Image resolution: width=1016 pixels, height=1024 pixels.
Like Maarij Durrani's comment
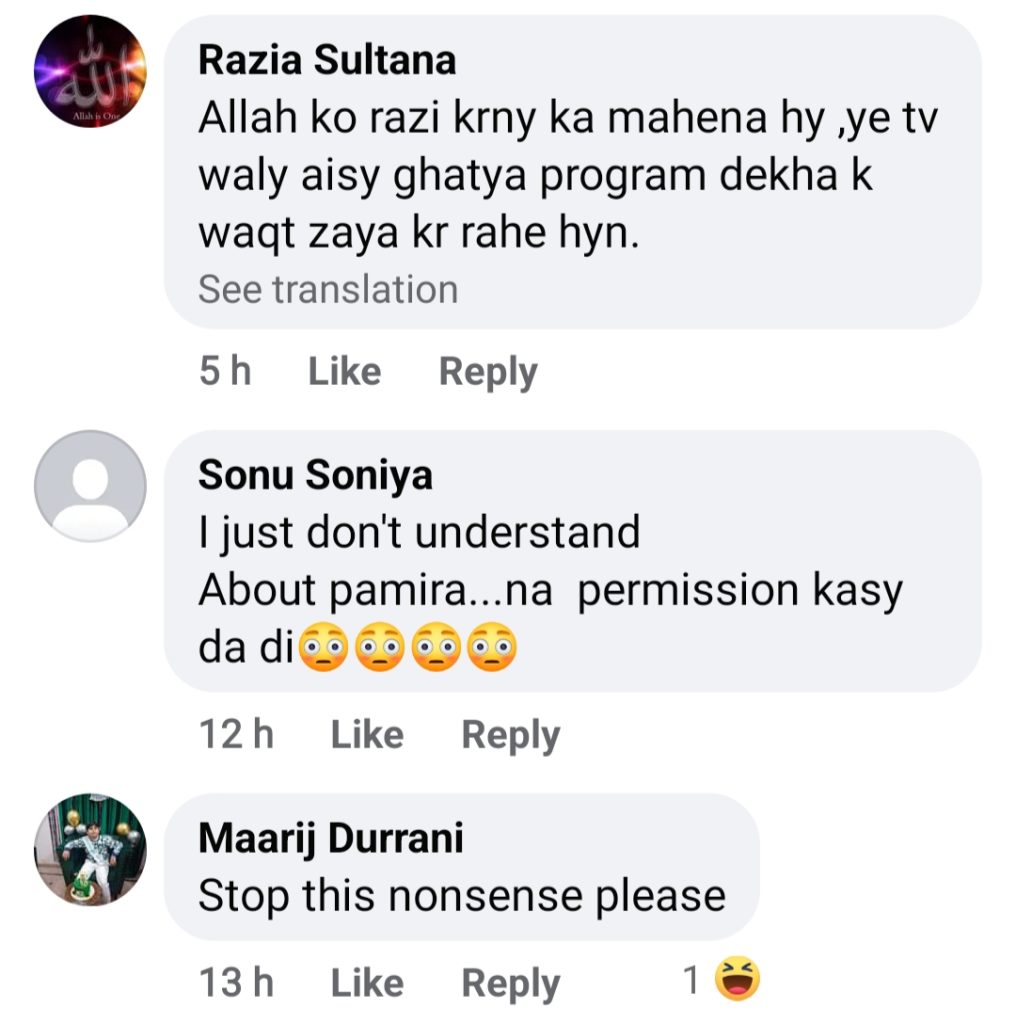click(366, 983)
